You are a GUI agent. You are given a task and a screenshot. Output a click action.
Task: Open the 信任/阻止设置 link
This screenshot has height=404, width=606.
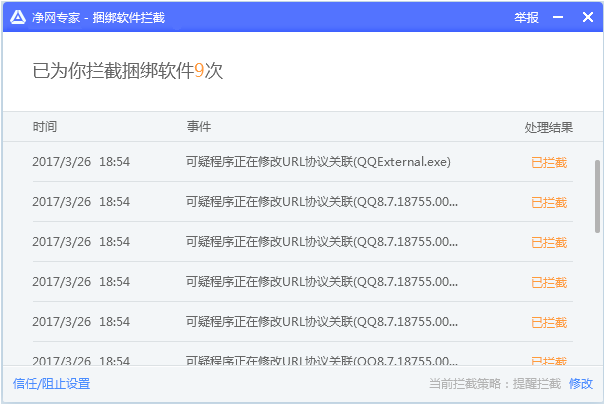point(51,384)
